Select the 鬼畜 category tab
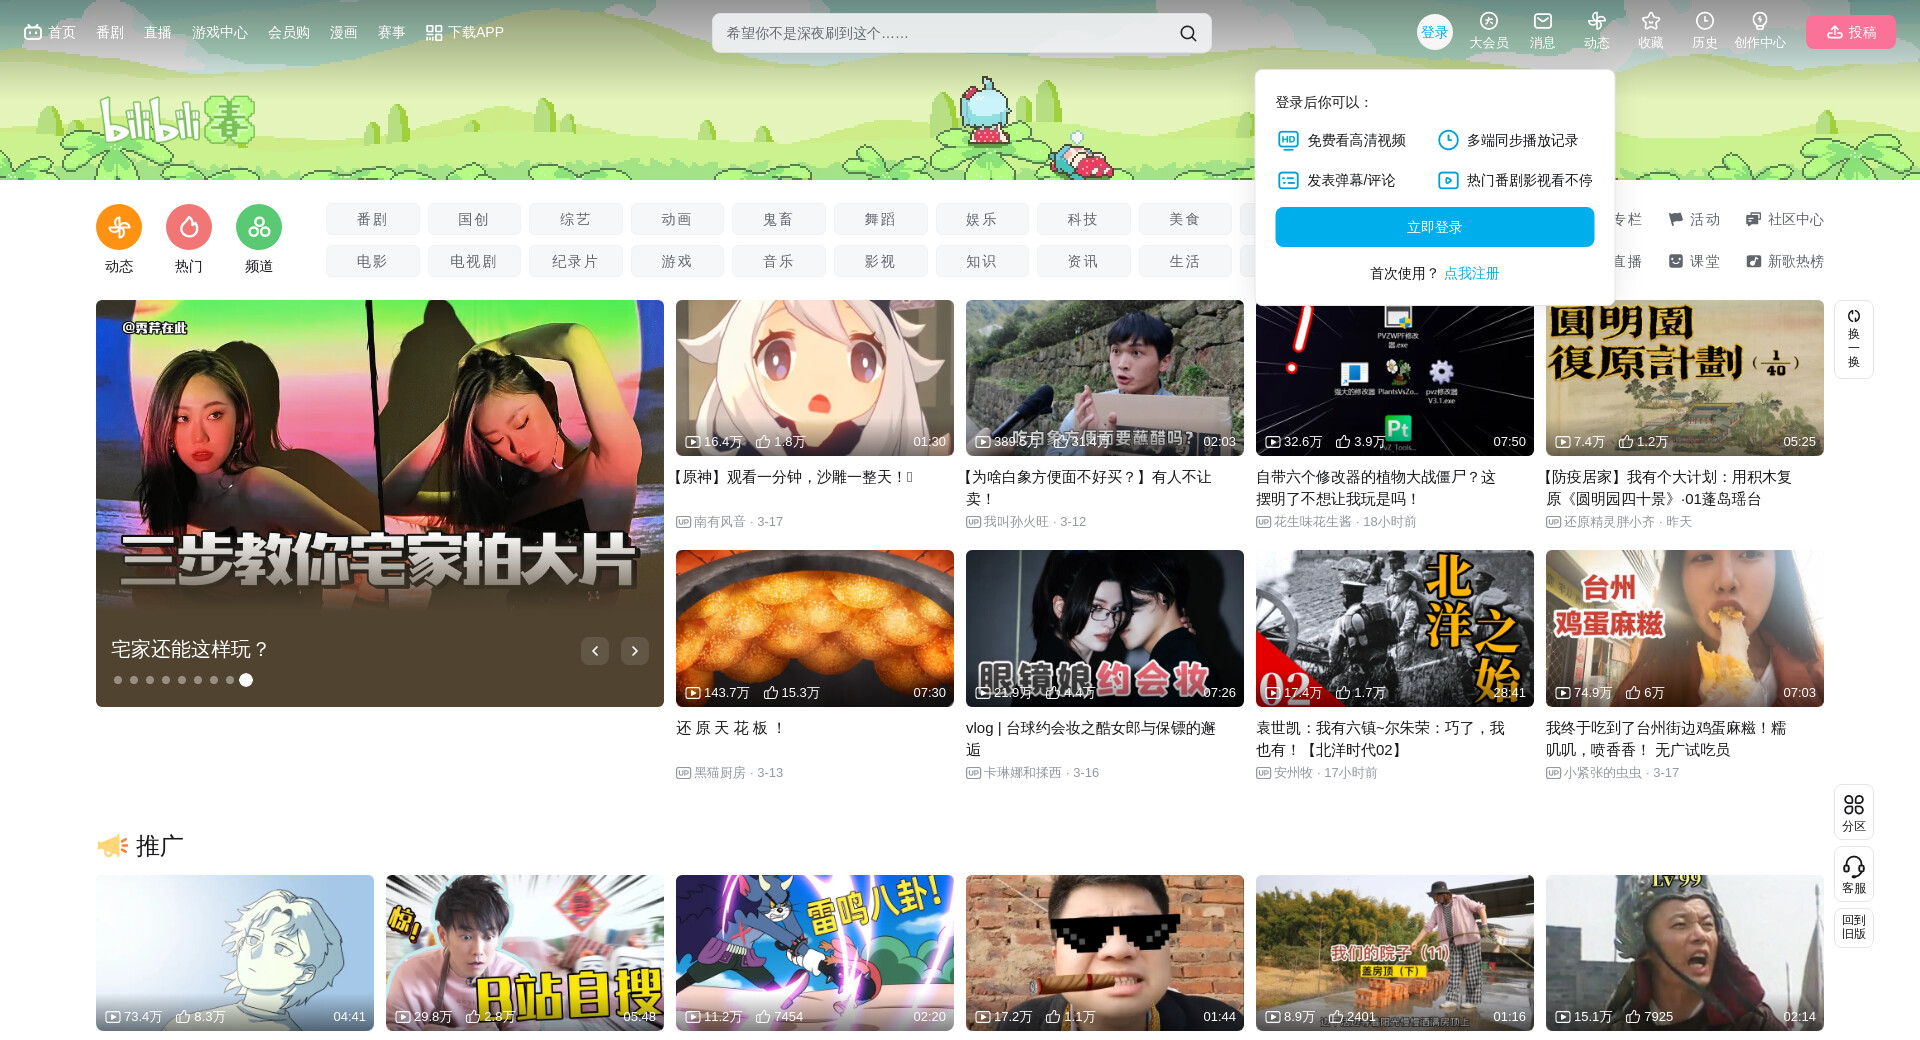 pos(778,219)
